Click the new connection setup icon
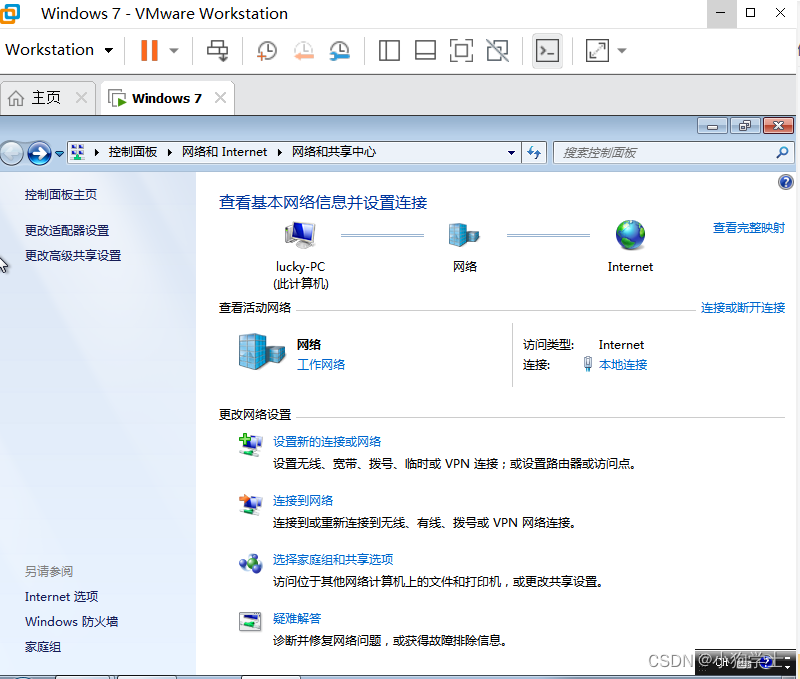This screenshot has height=679, width=800. click(x=251, y=445)
